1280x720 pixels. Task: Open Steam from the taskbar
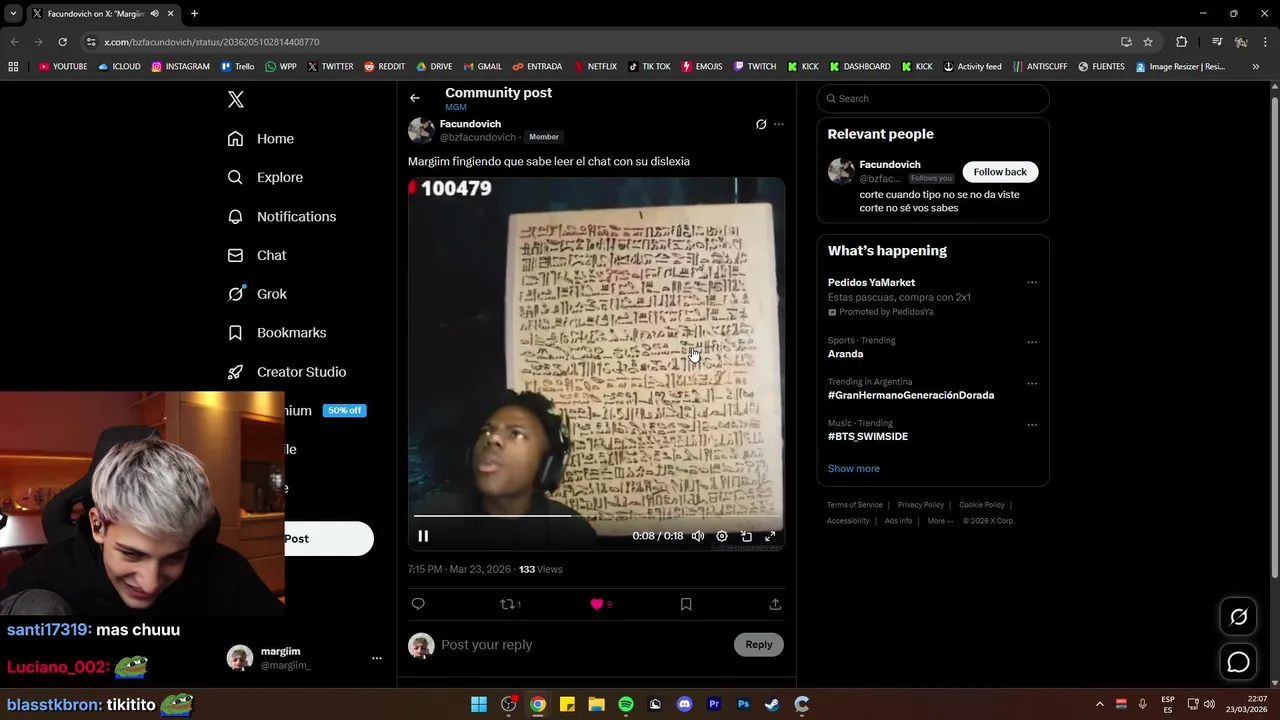coord(772,704)
